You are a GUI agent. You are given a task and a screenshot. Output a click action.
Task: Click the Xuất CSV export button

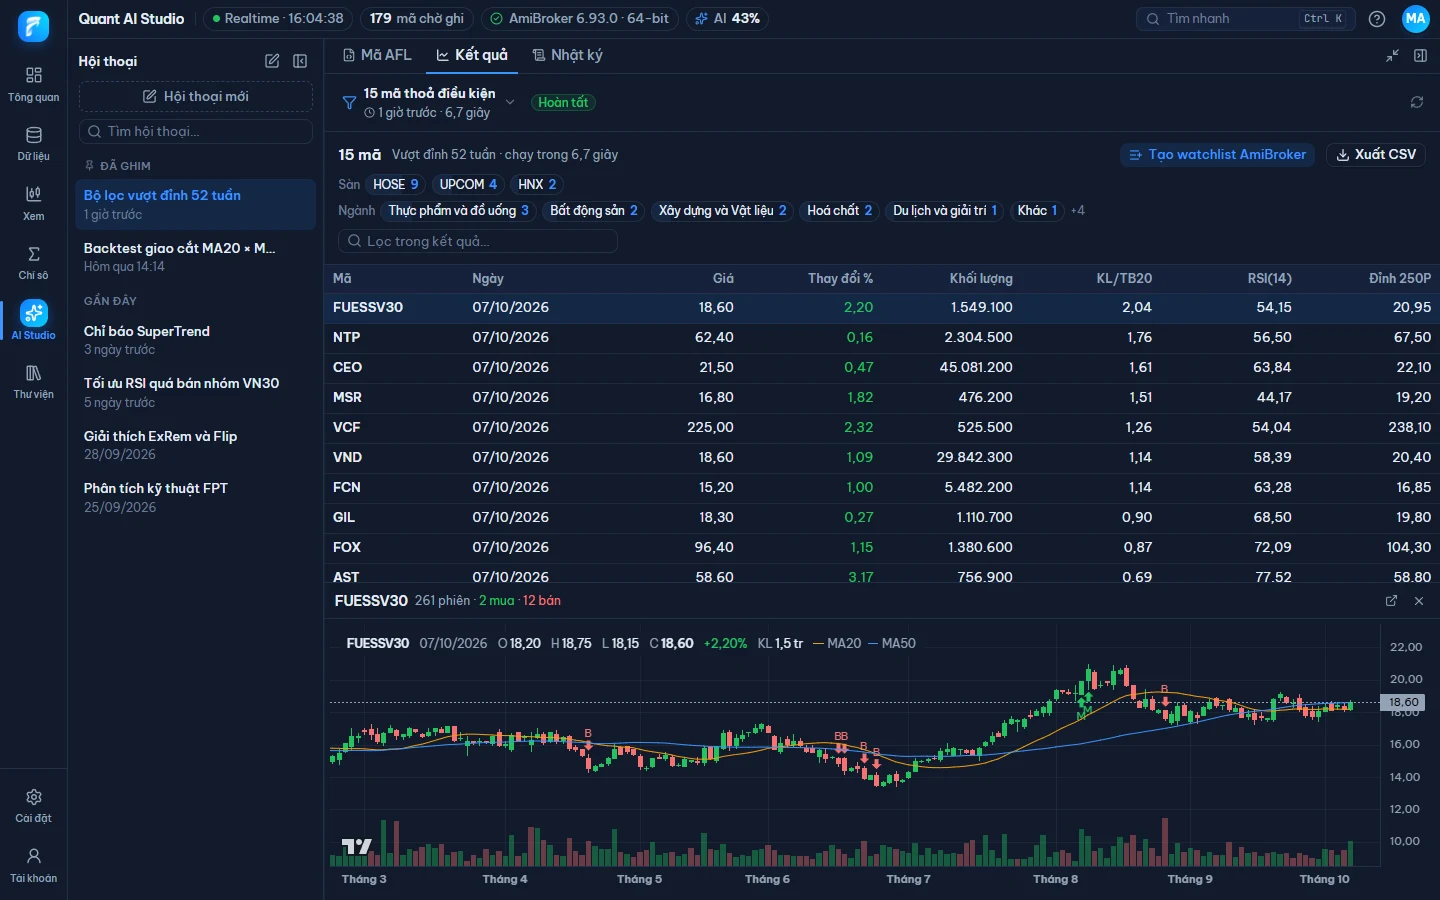1376,154
